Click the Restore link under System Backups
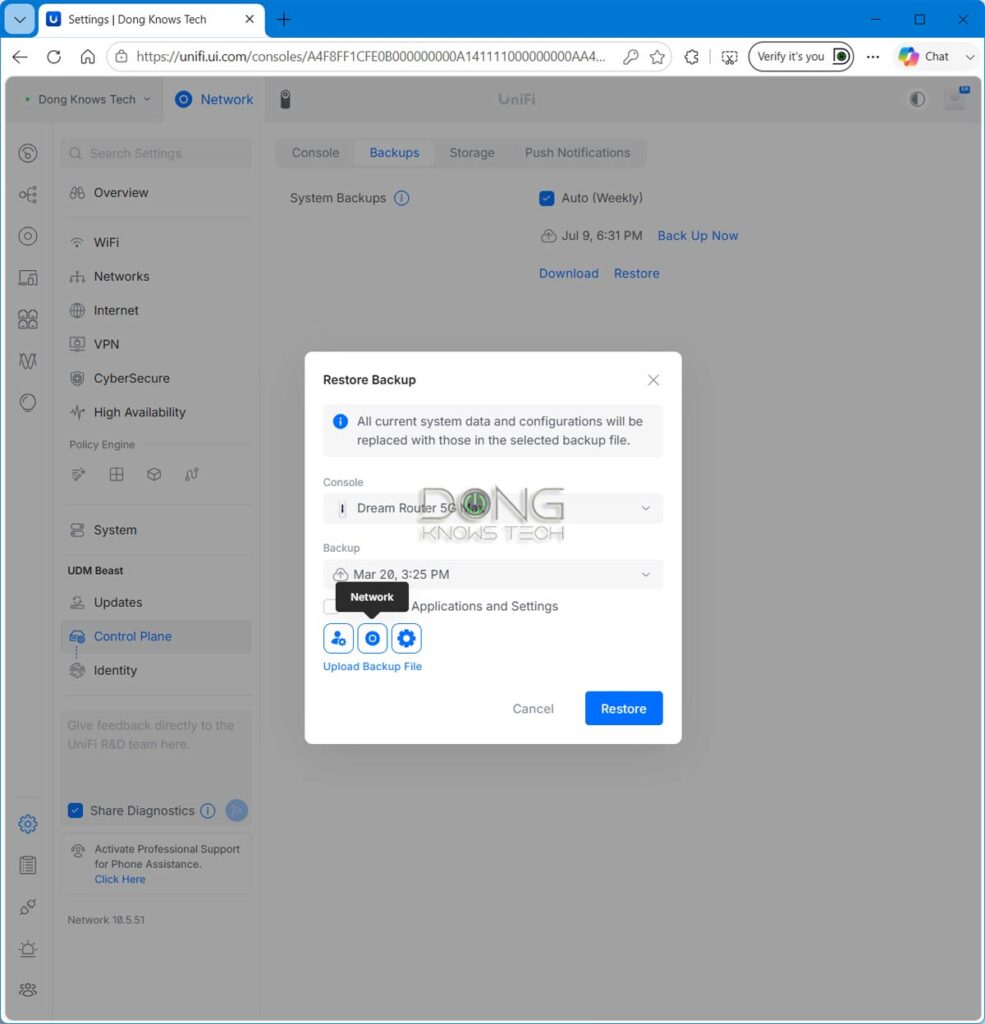Screen dimensions: 985x1024 [x=636, y=274]
